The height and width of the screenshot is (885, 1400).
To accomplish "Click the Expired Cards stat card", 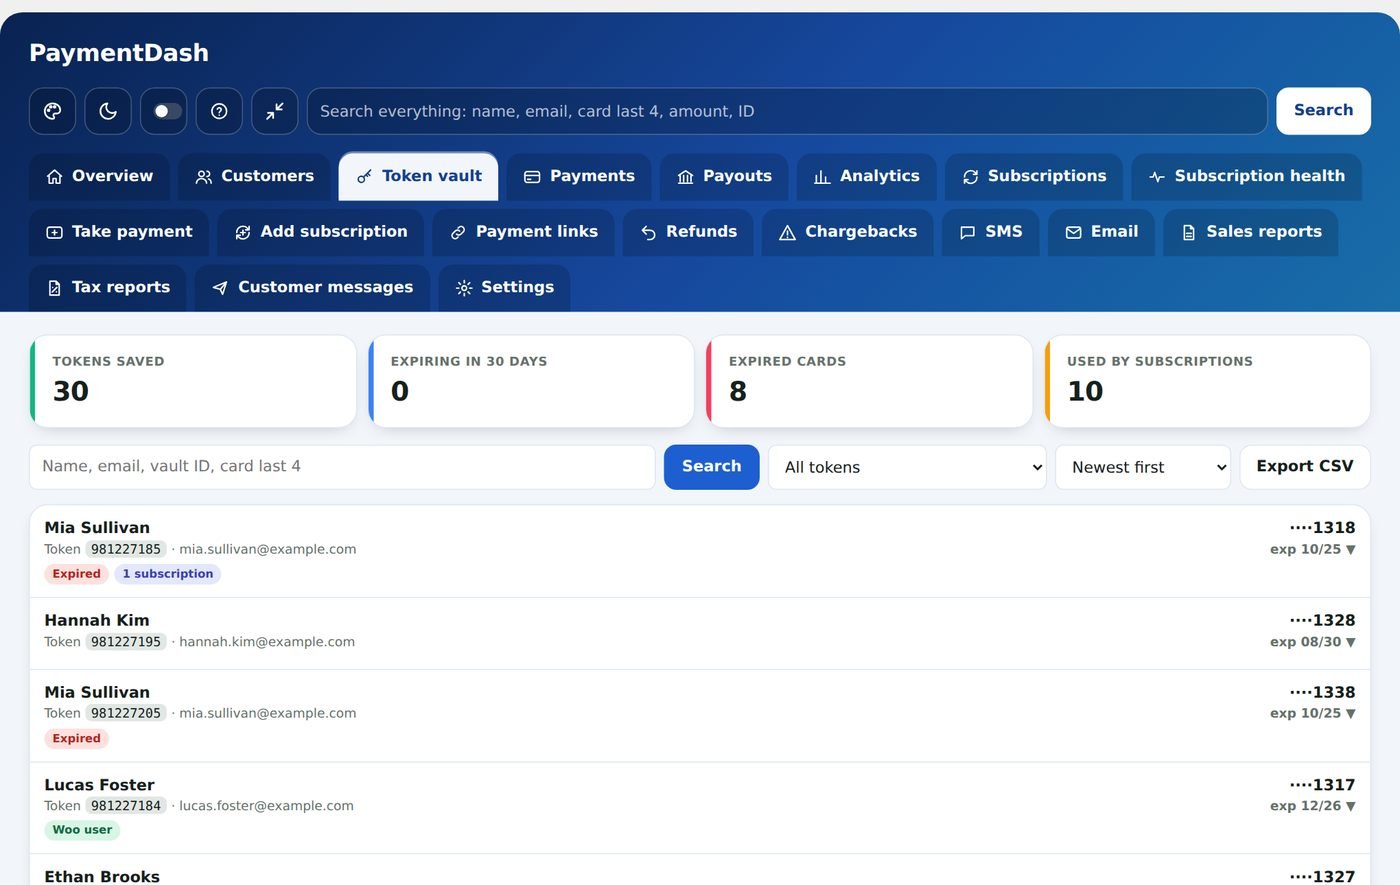I will (869, 381).
